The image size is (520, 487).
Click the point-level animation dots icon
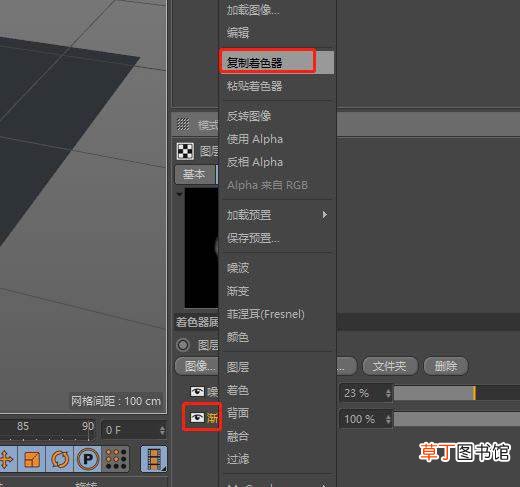click(115, 459)
